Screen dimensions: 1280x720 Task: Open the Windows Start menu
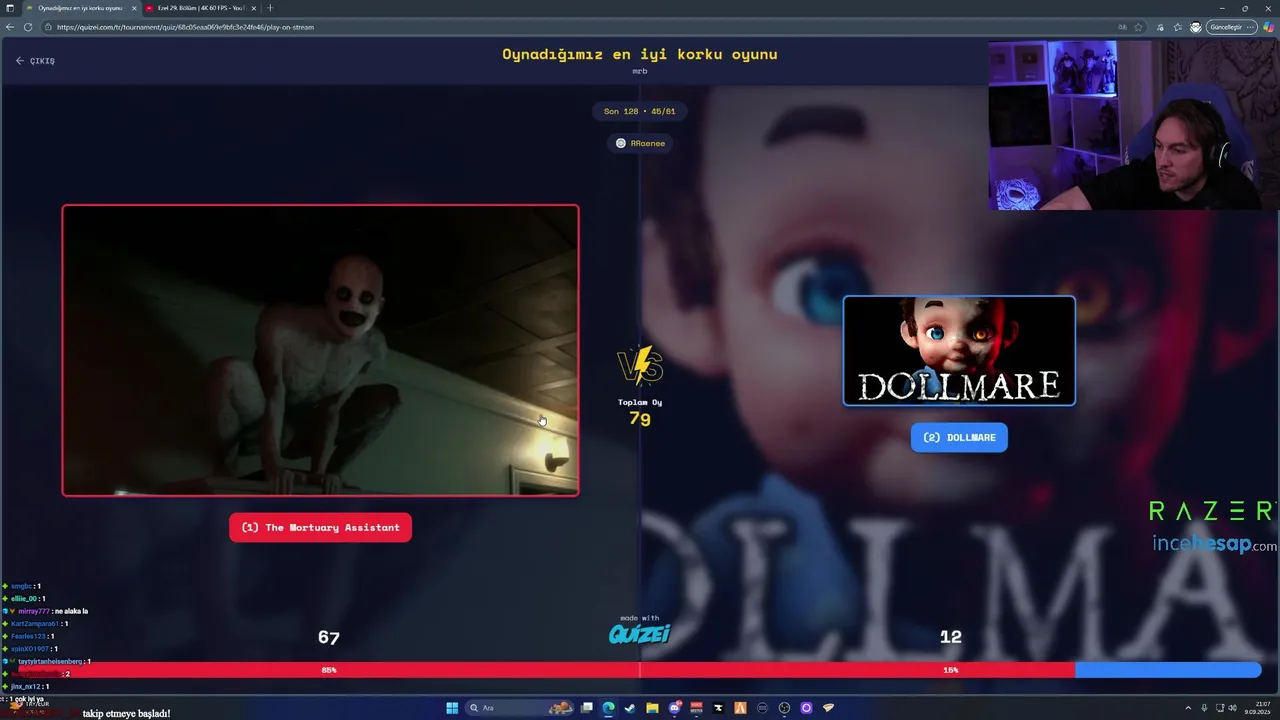452,708
